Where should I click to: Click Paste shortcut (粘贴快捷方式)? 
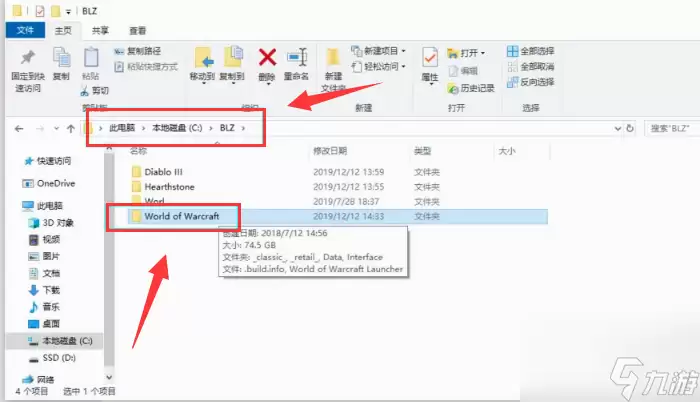146,67
